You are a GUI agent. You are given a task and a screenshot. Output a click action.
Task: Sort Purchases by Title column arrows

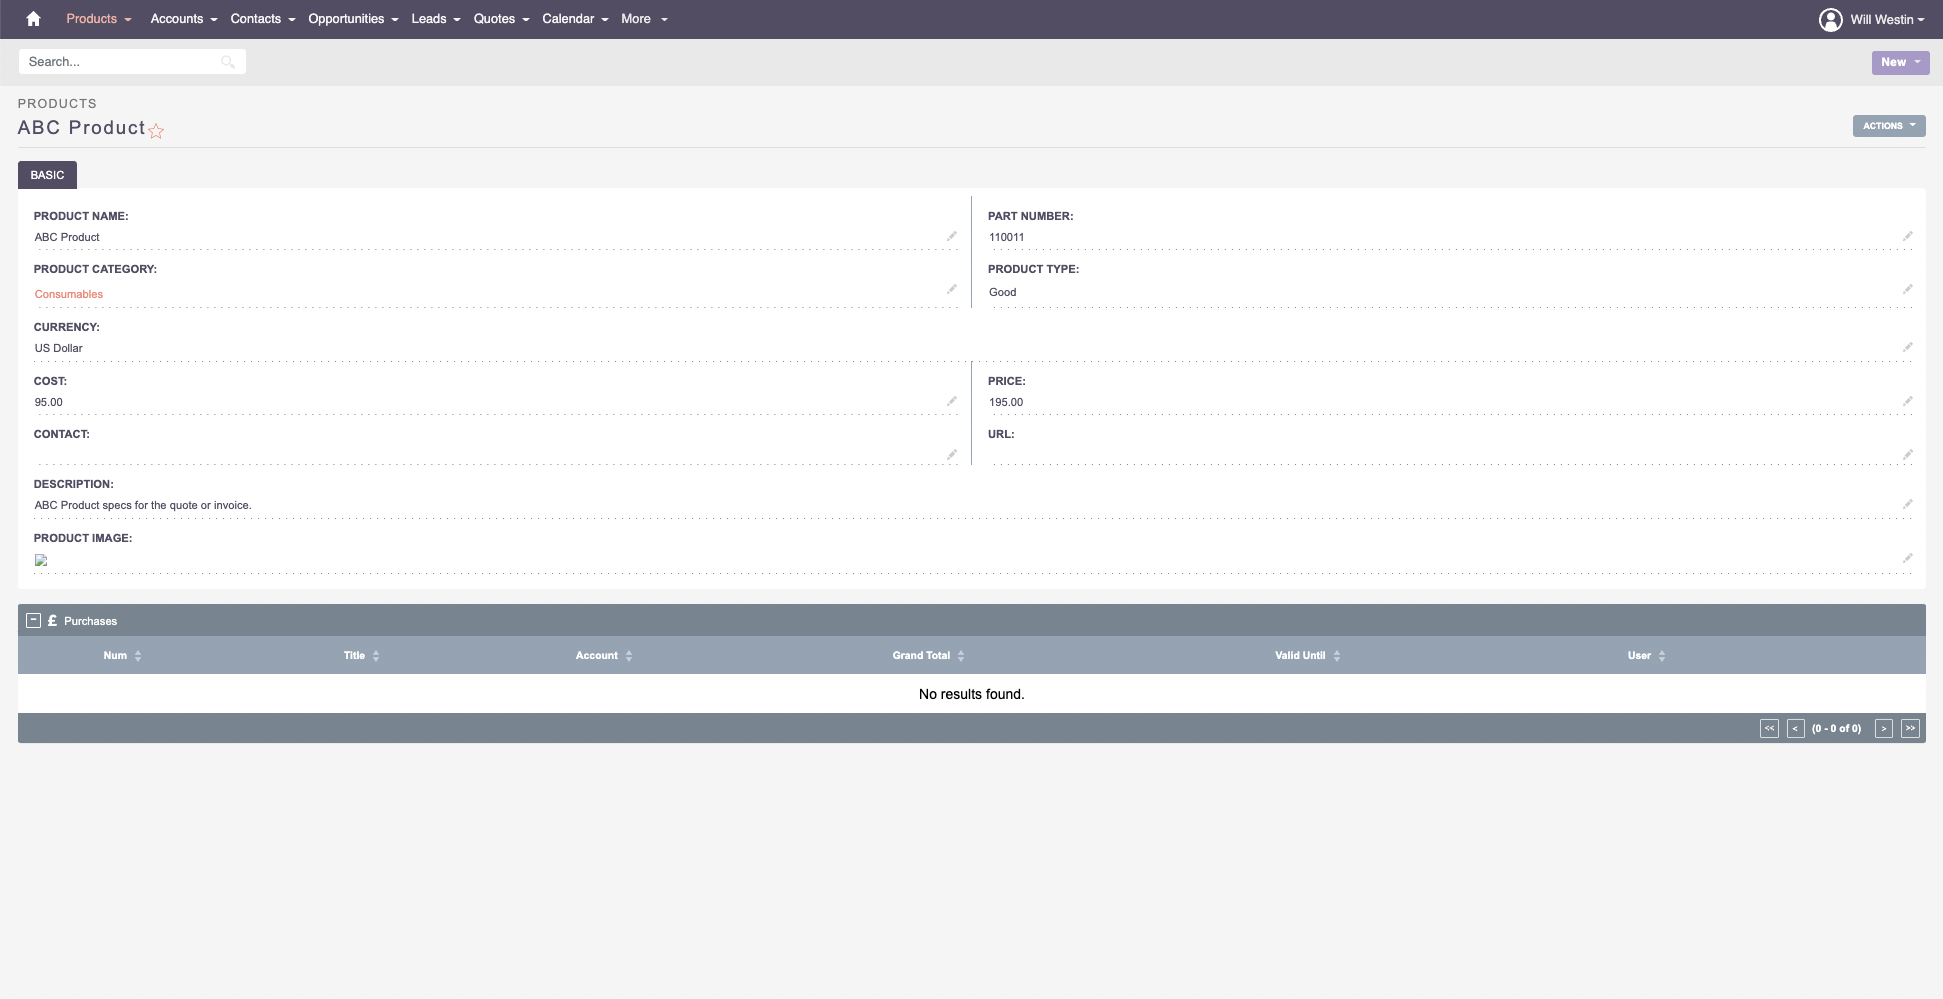click(376, 656)
